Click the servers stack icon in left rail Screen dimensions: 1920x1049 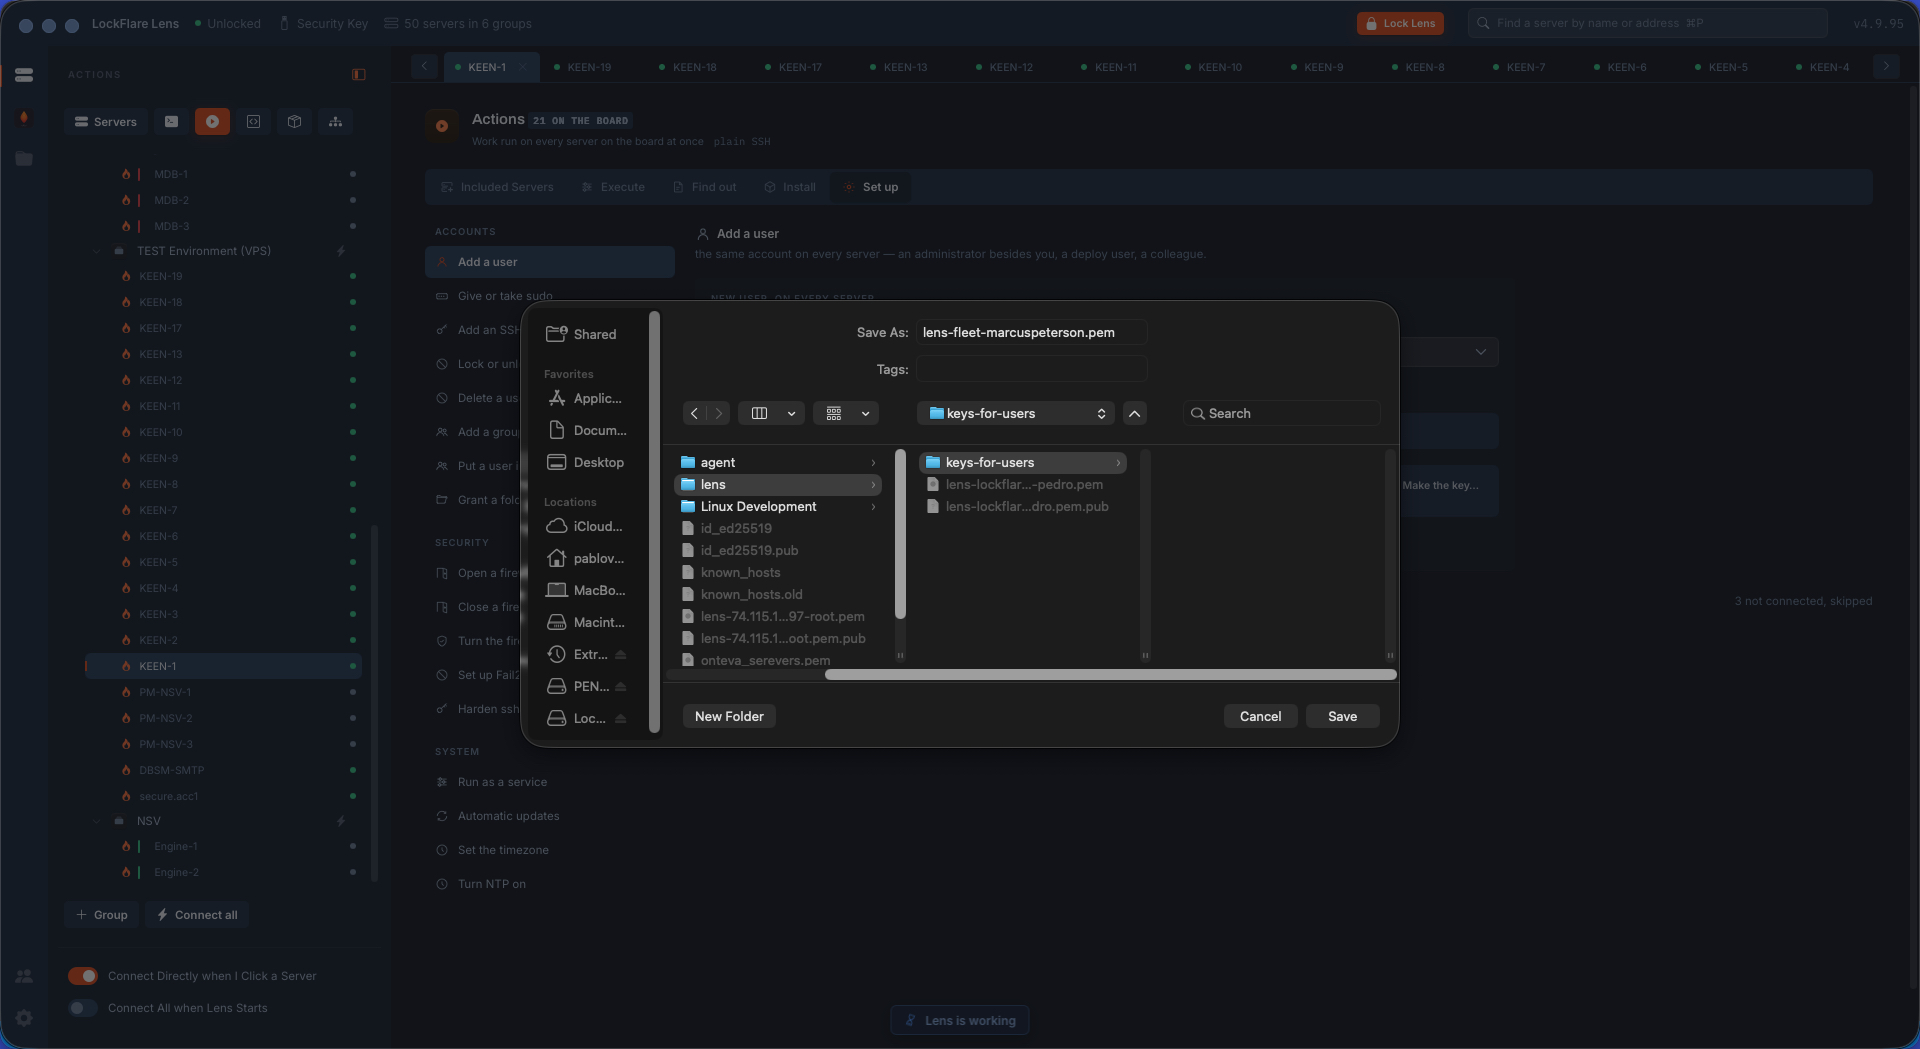coord(24,75)
